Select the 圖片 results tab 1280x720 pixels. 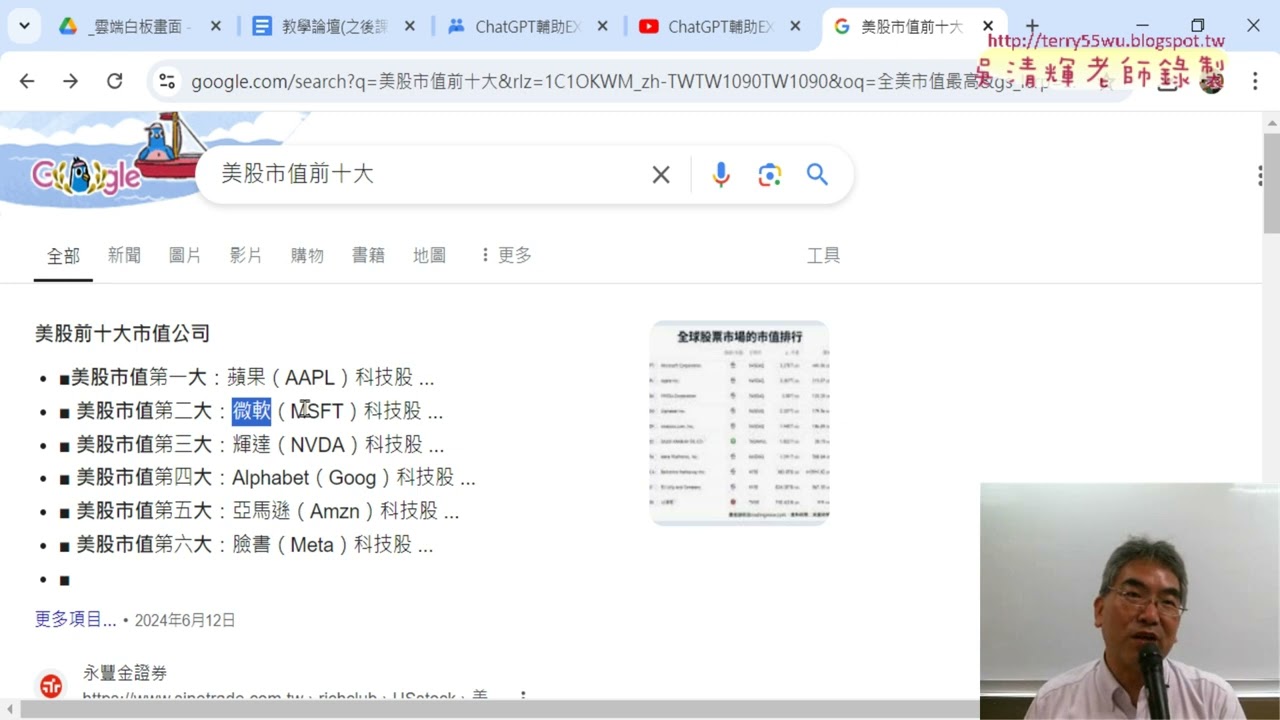pos(185,256)
